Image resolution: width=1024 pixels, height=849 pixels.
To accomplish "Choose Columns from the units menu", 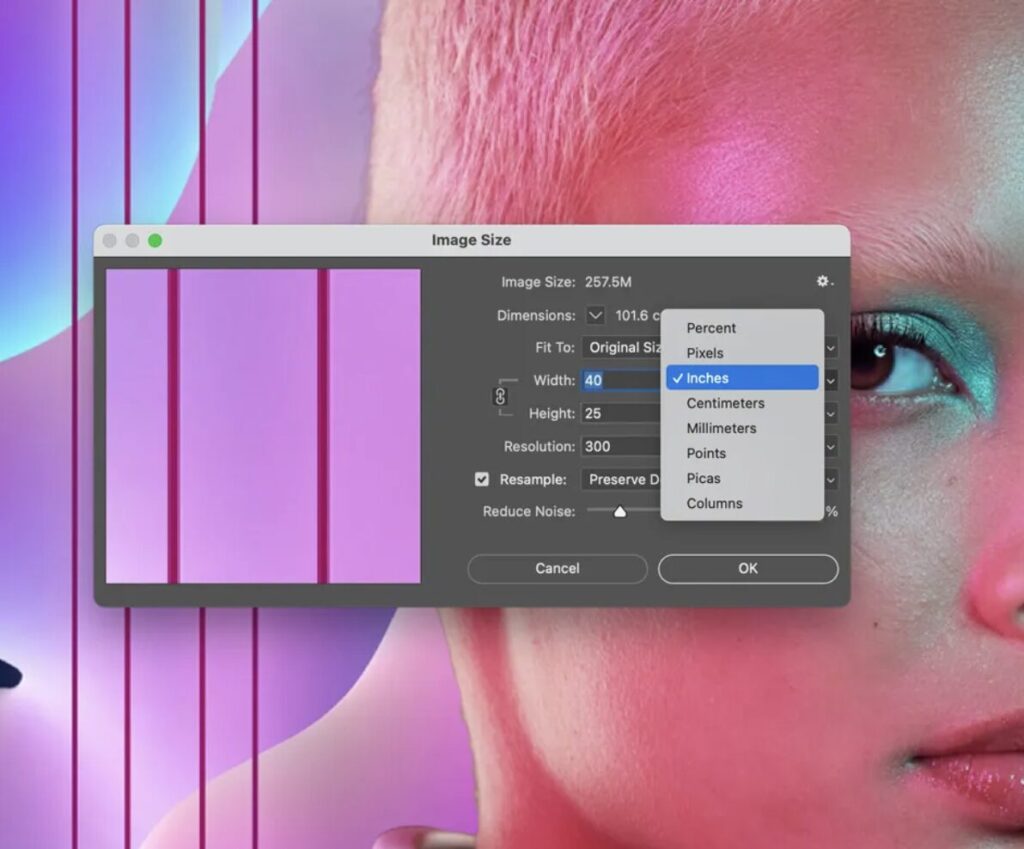I will (714, 503).
